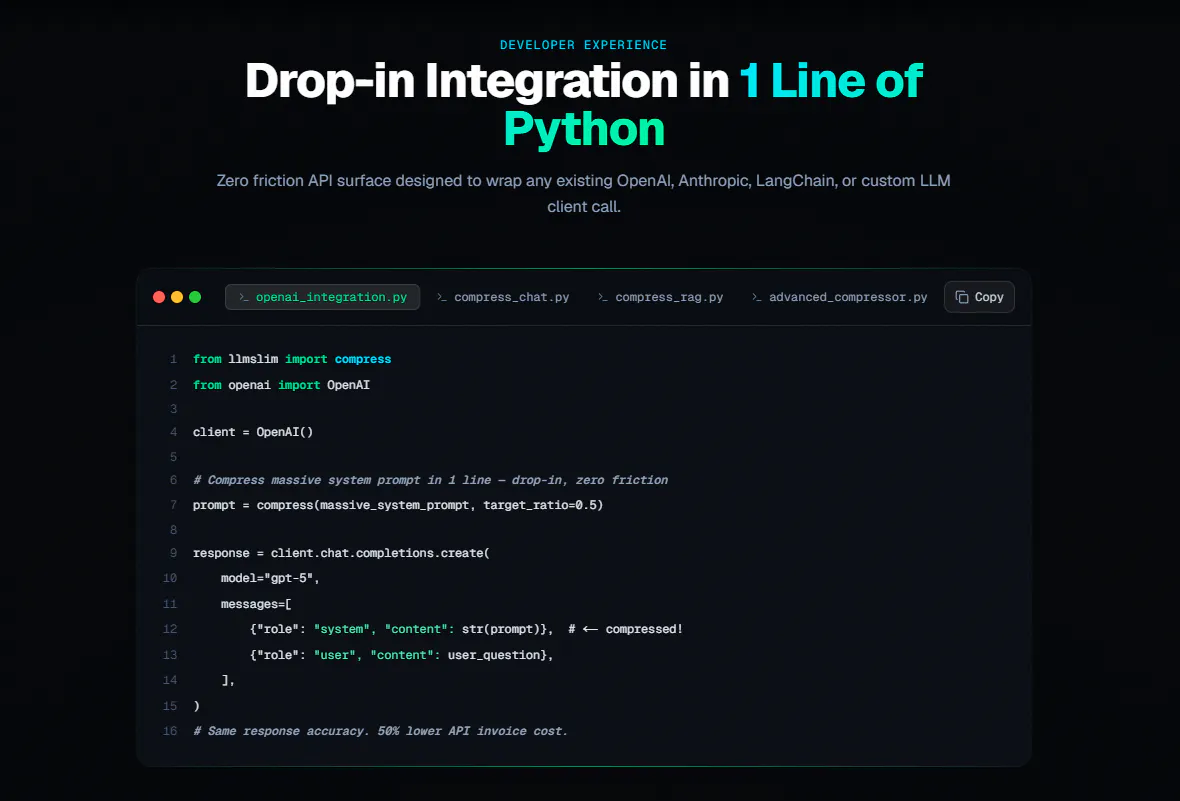
Task: Click code line 'from openai import OpenAI'
Action: (281, 385)
